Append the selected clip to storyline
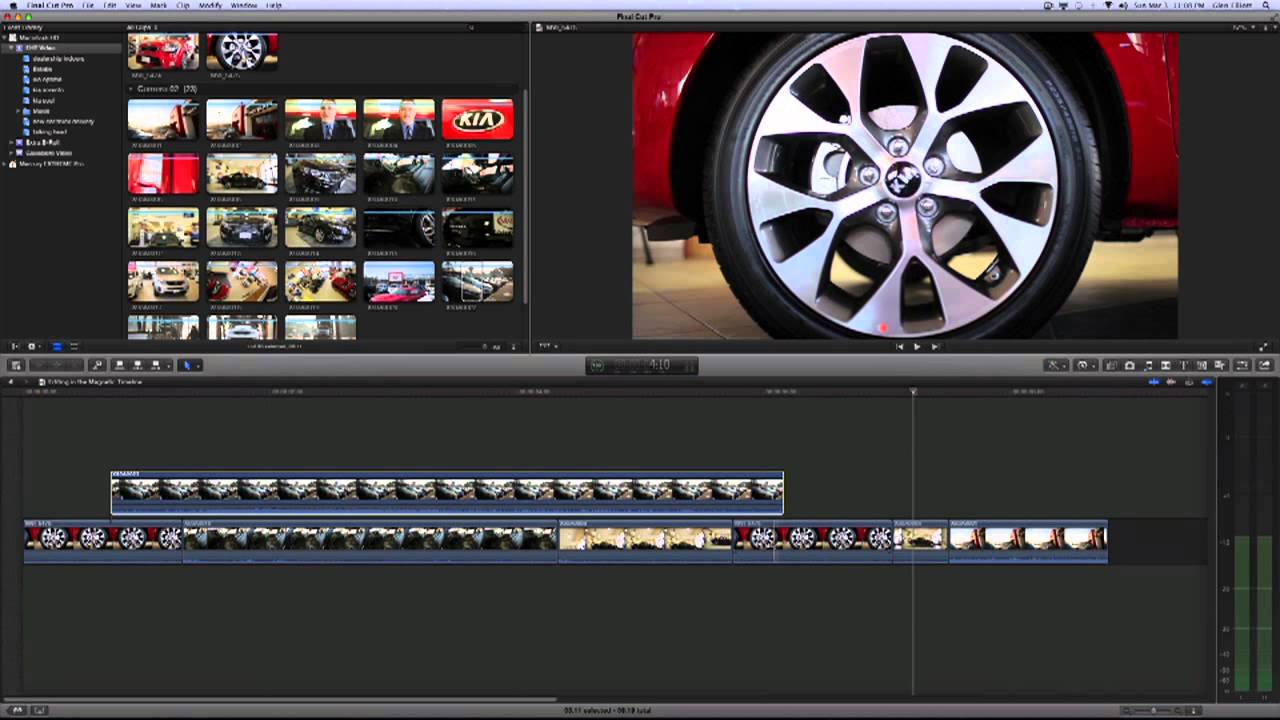Viewport: 1280px width, 720px height. 155,365
